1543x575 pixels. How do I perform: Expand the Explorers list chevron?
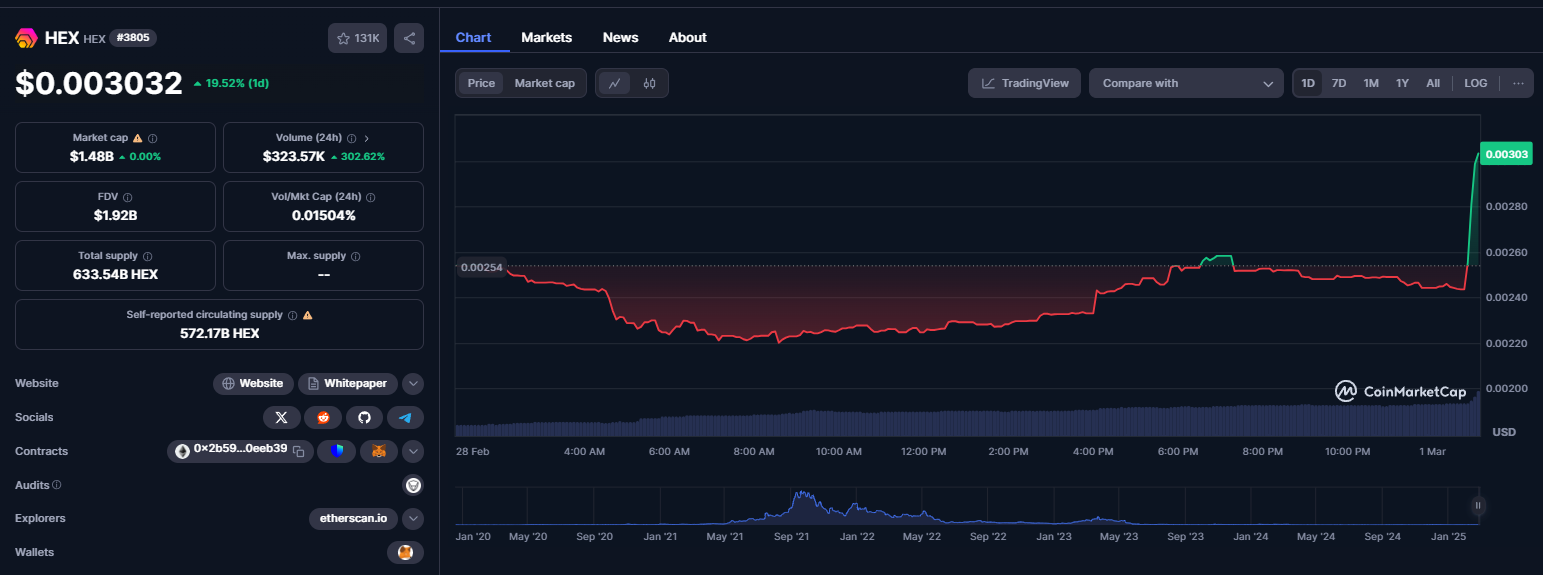click(x=413, y=518)
